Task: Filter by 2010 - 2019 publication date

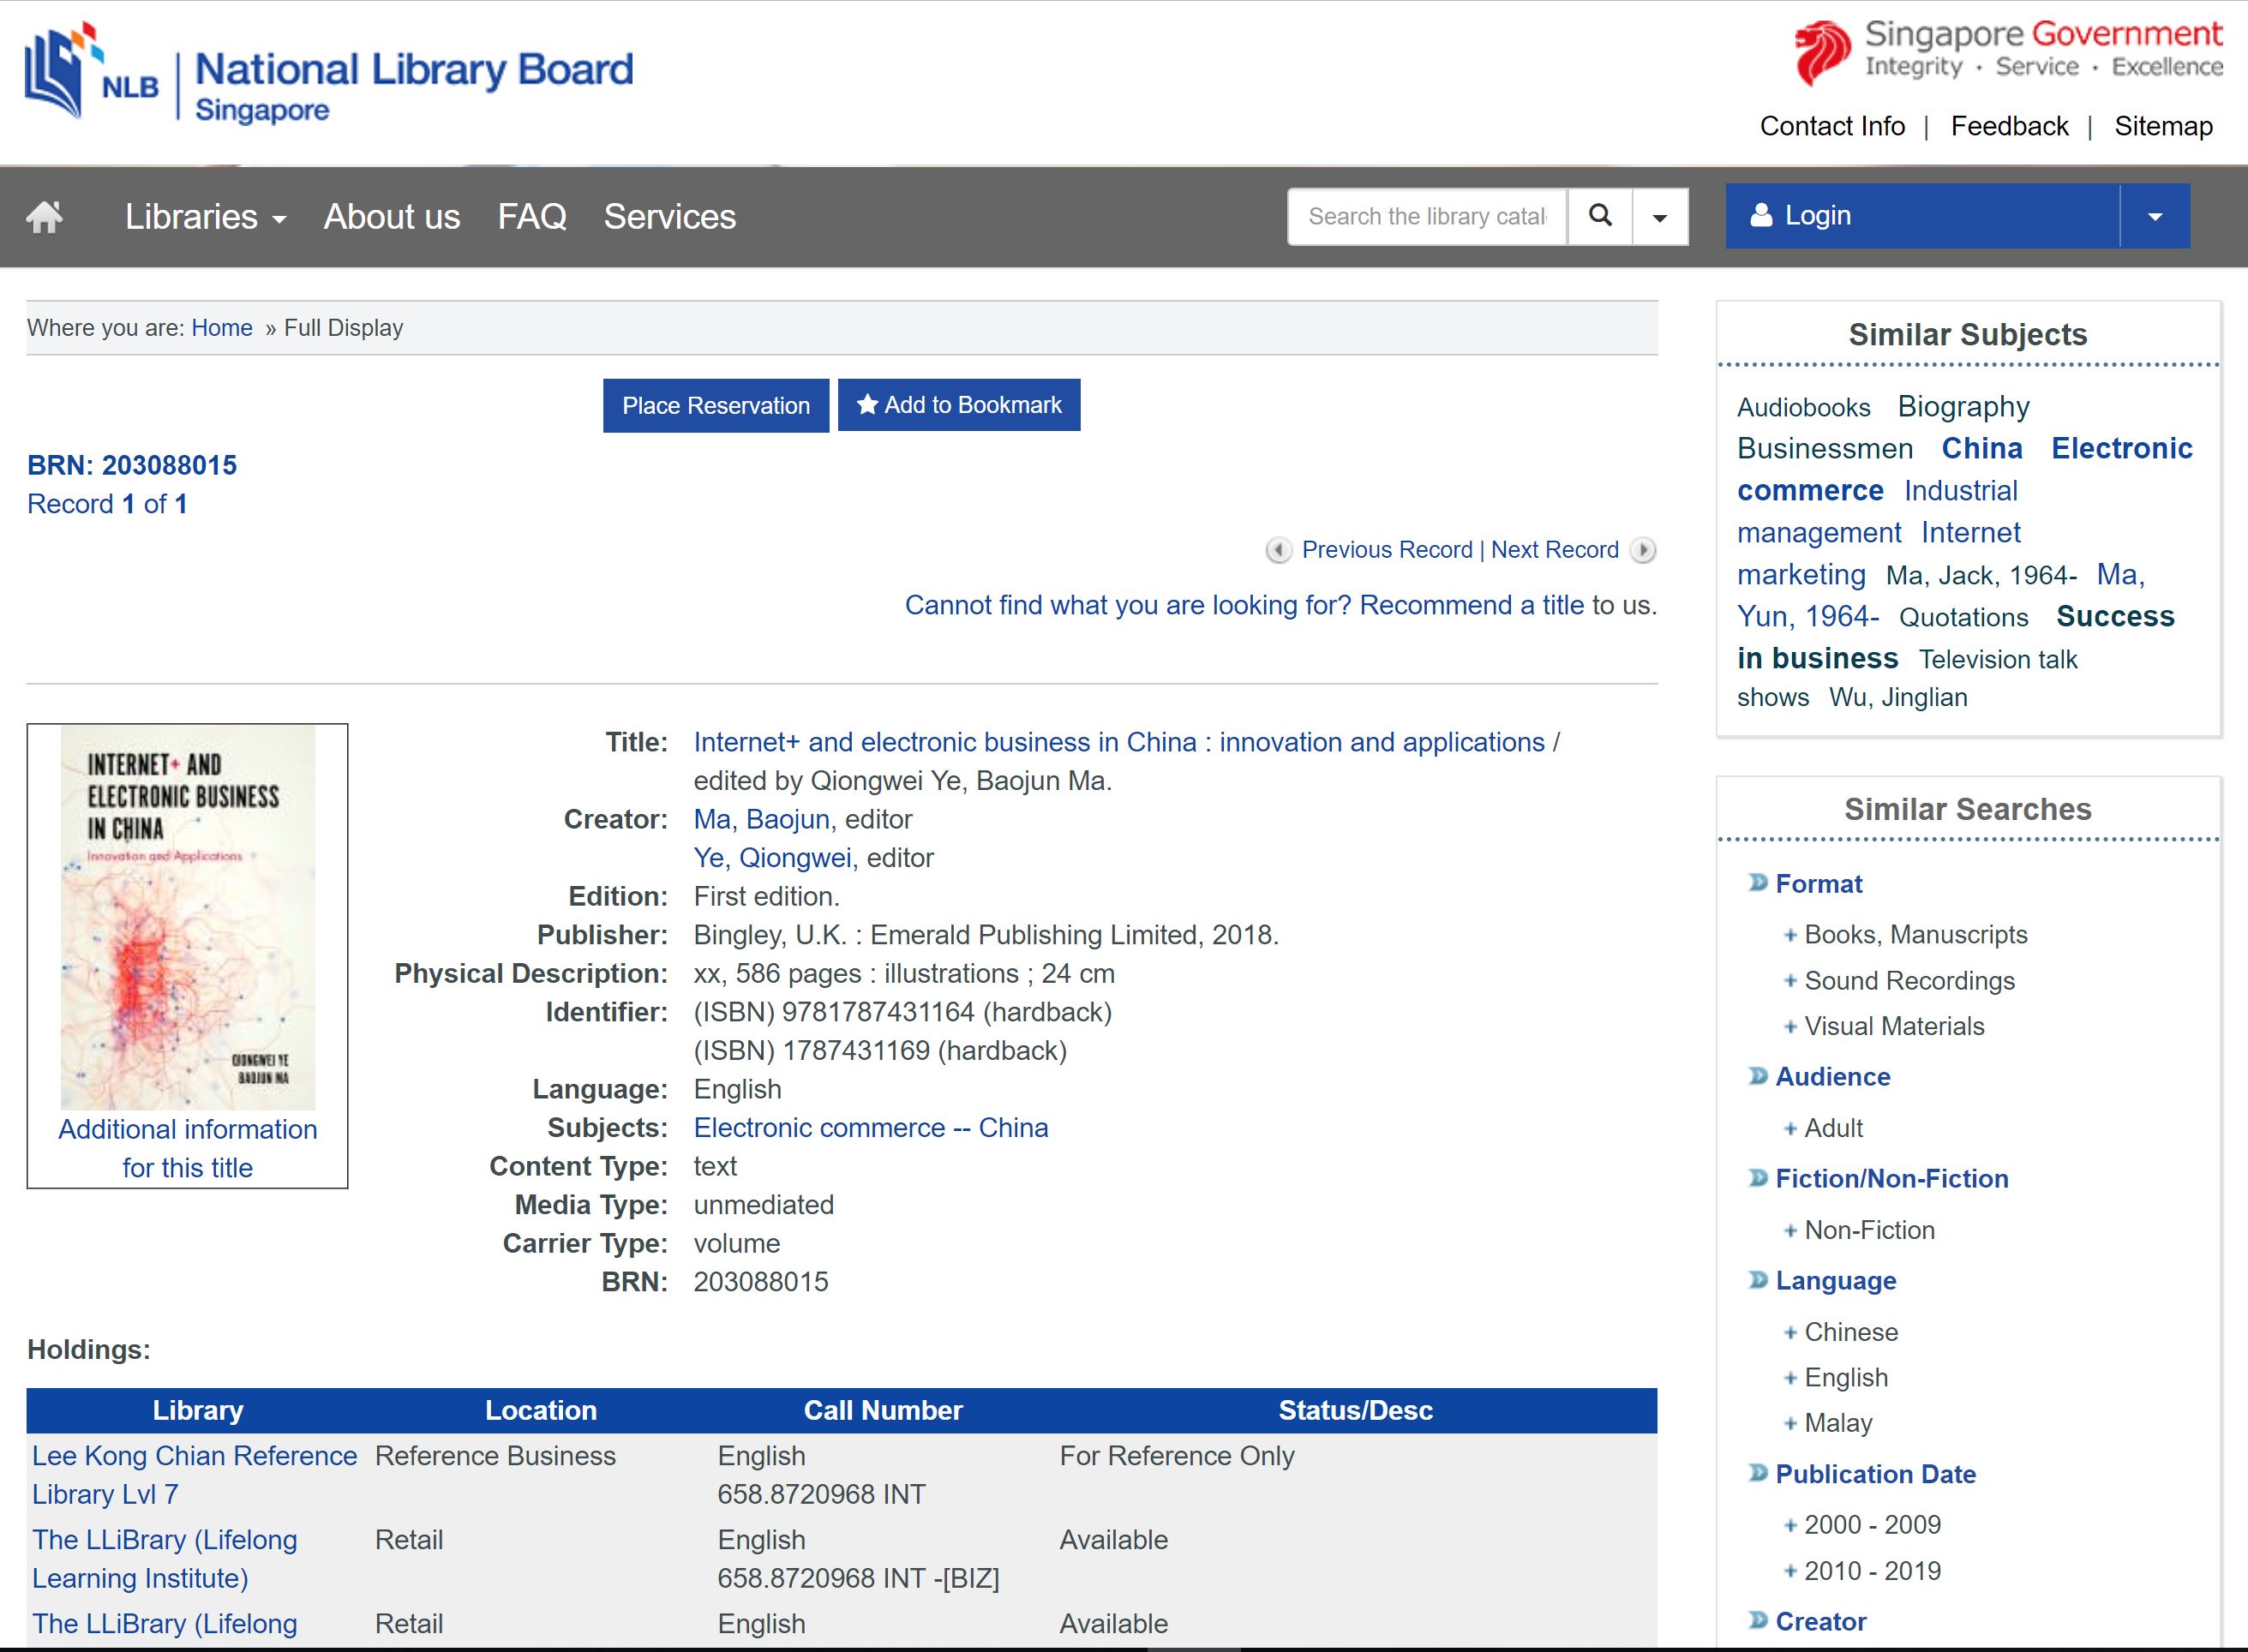Action: pyautogui.click(x=1871, y=1571)
